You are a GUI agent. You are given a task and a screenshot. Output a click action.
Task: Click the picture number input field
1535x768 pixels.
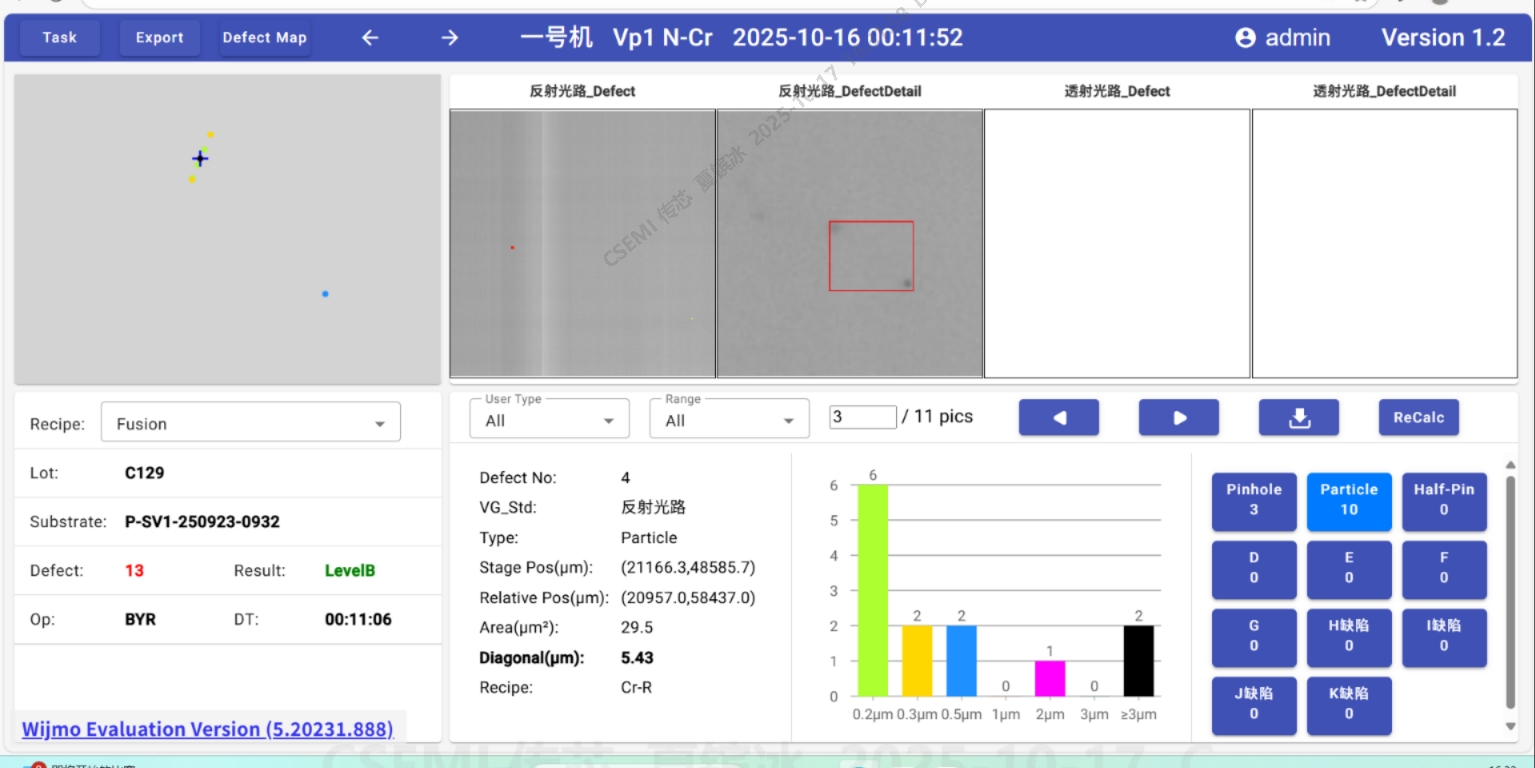click(862, 417)
